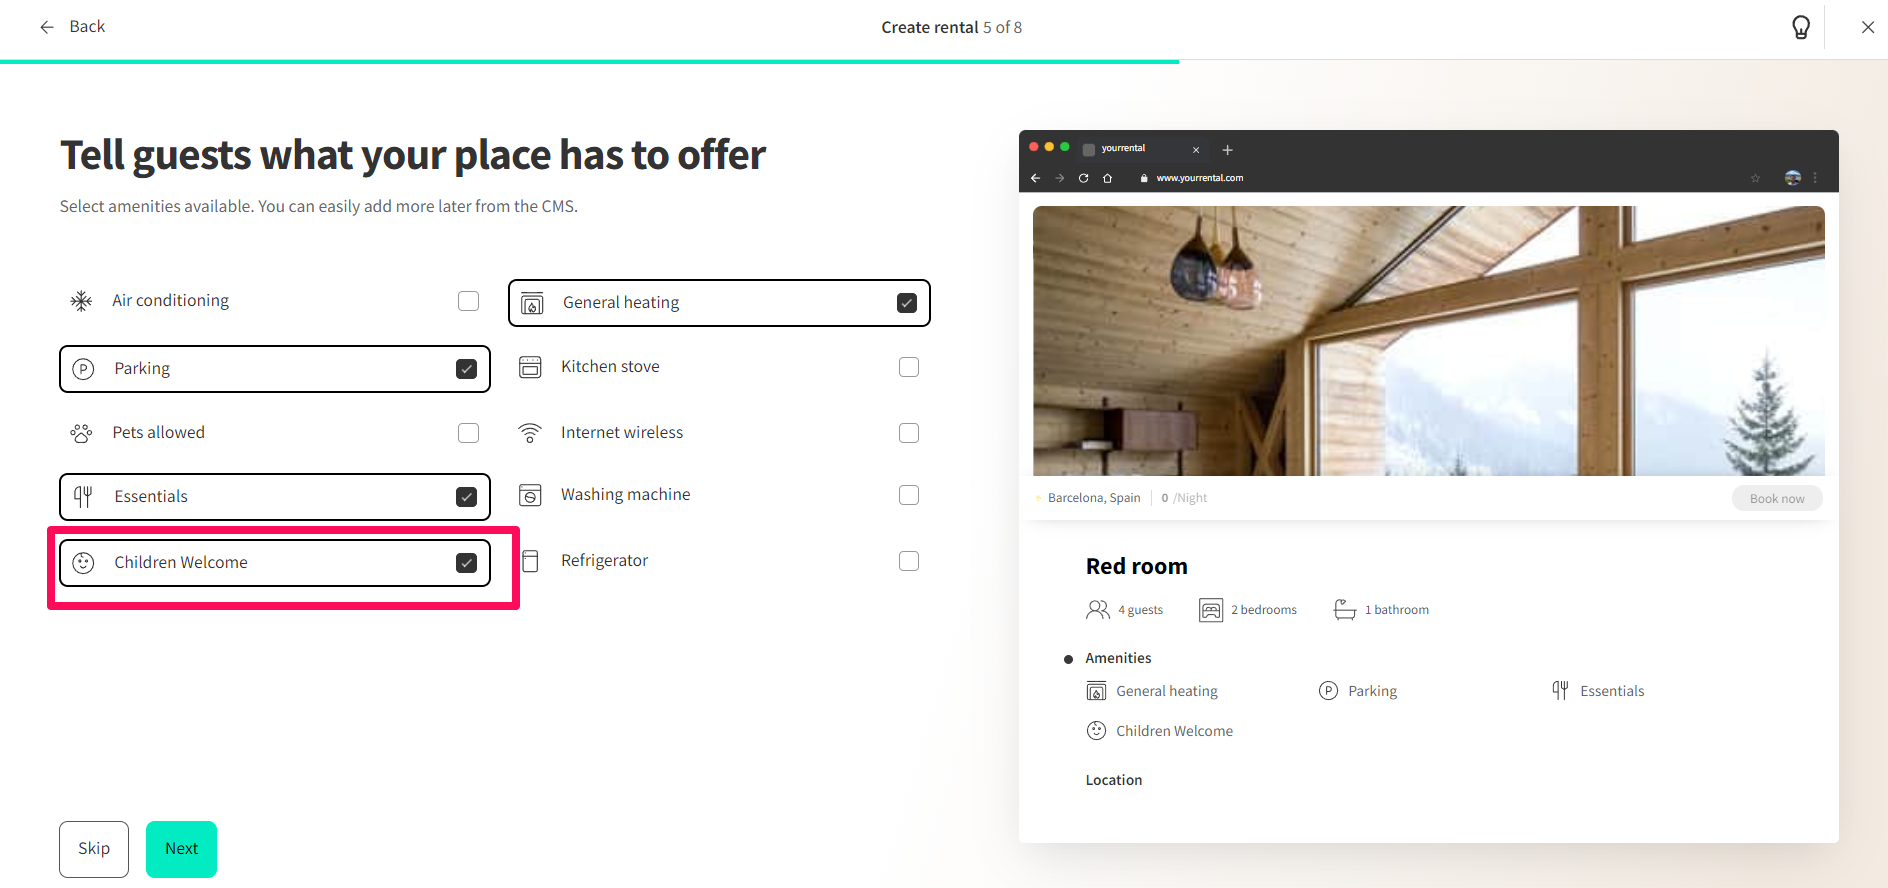The height and width of the screenshot is (888, 1888).
Task: Uncheck the Essentials checkbox
Action: click(466, 497)
